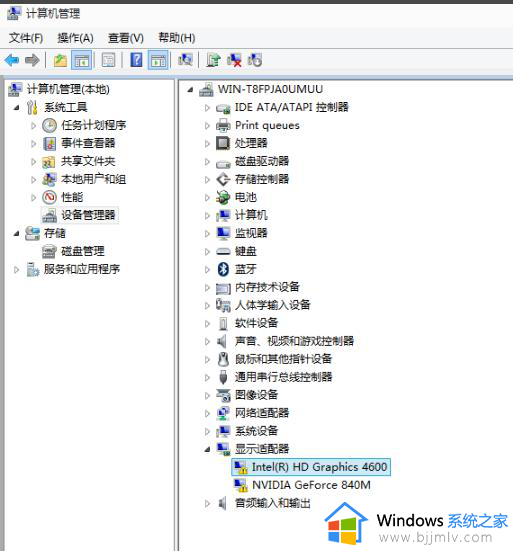The image size is (513, 551).
Task: Click the printer icon beside Print queues
Action: point(223,125)
